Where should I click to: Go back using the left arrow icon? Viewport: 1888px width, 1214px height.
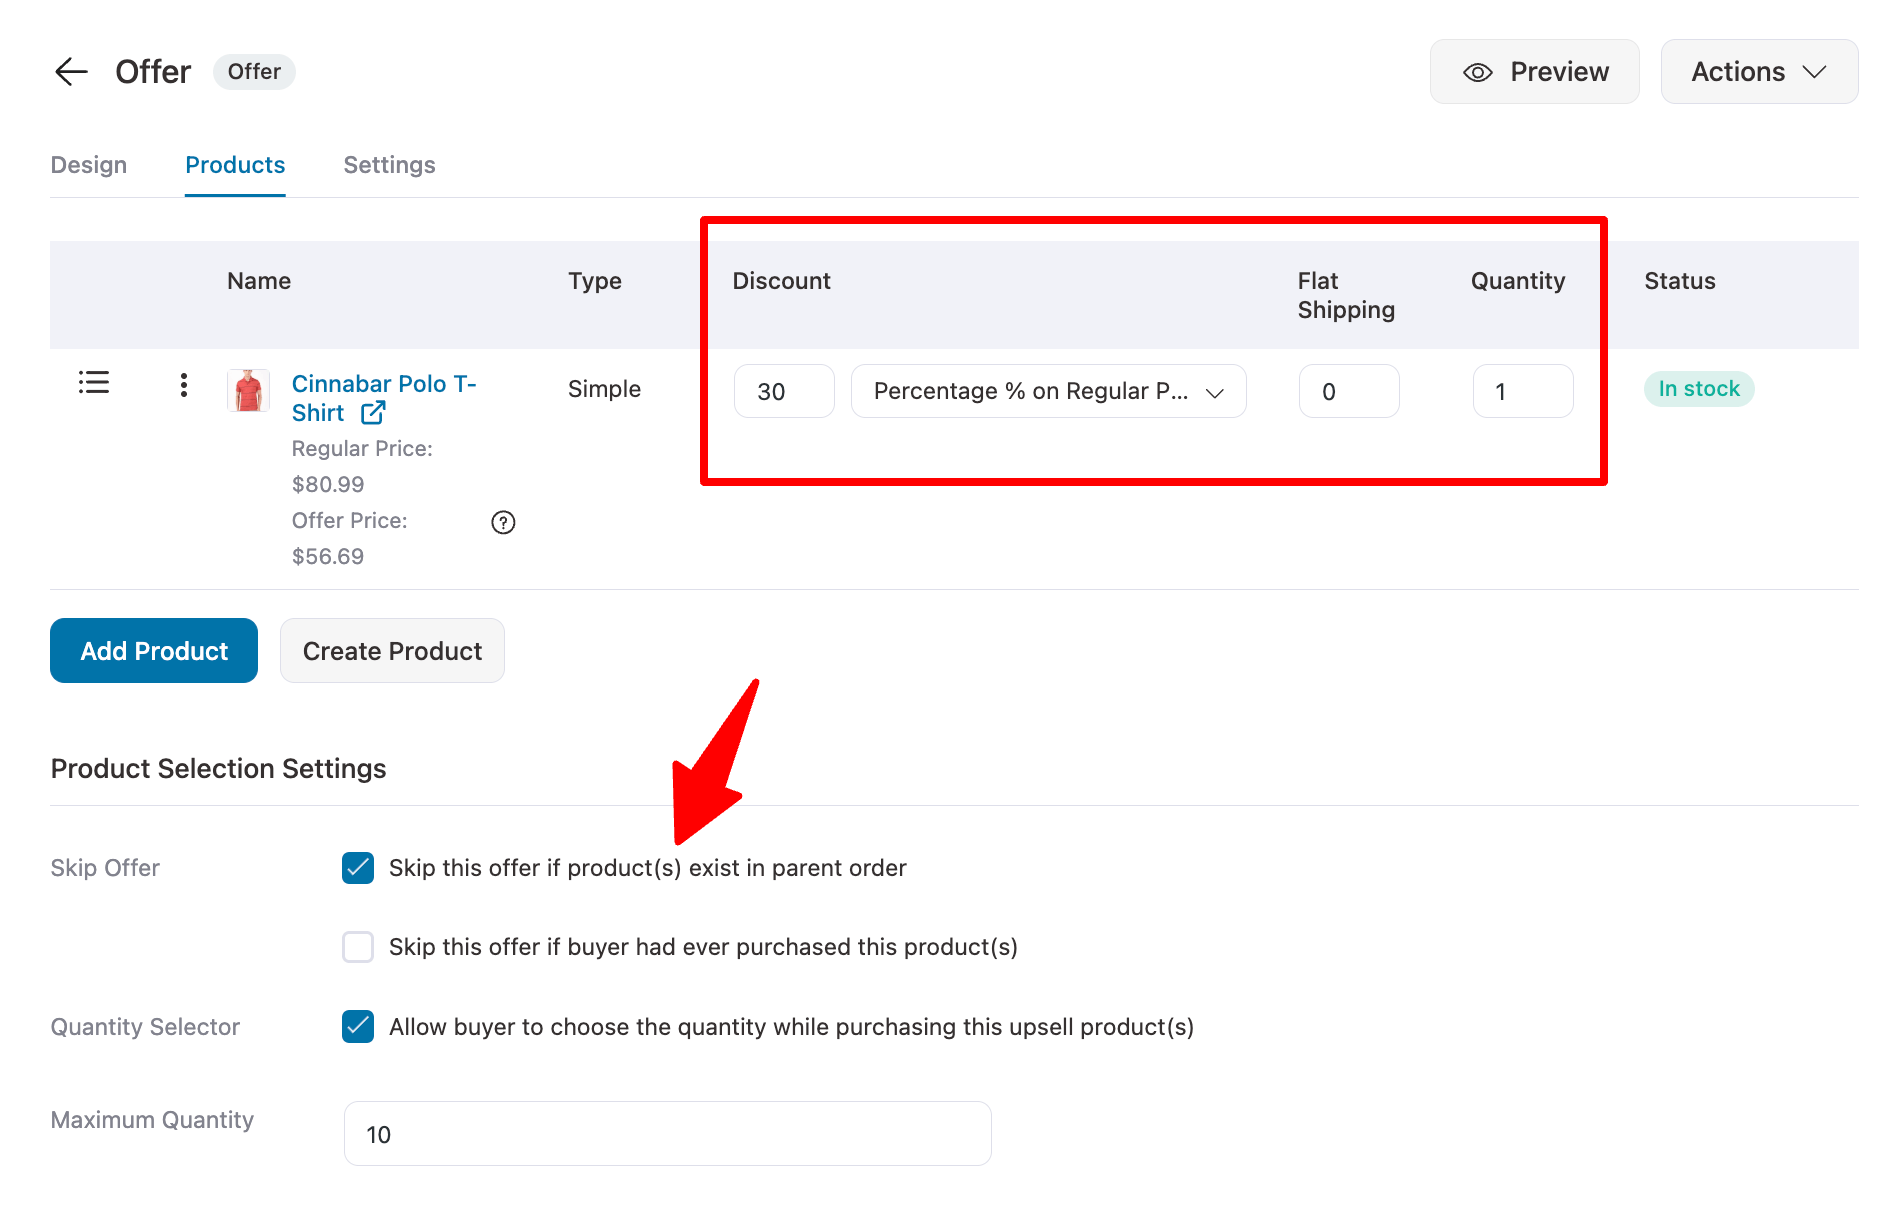(x=71, y=72)
